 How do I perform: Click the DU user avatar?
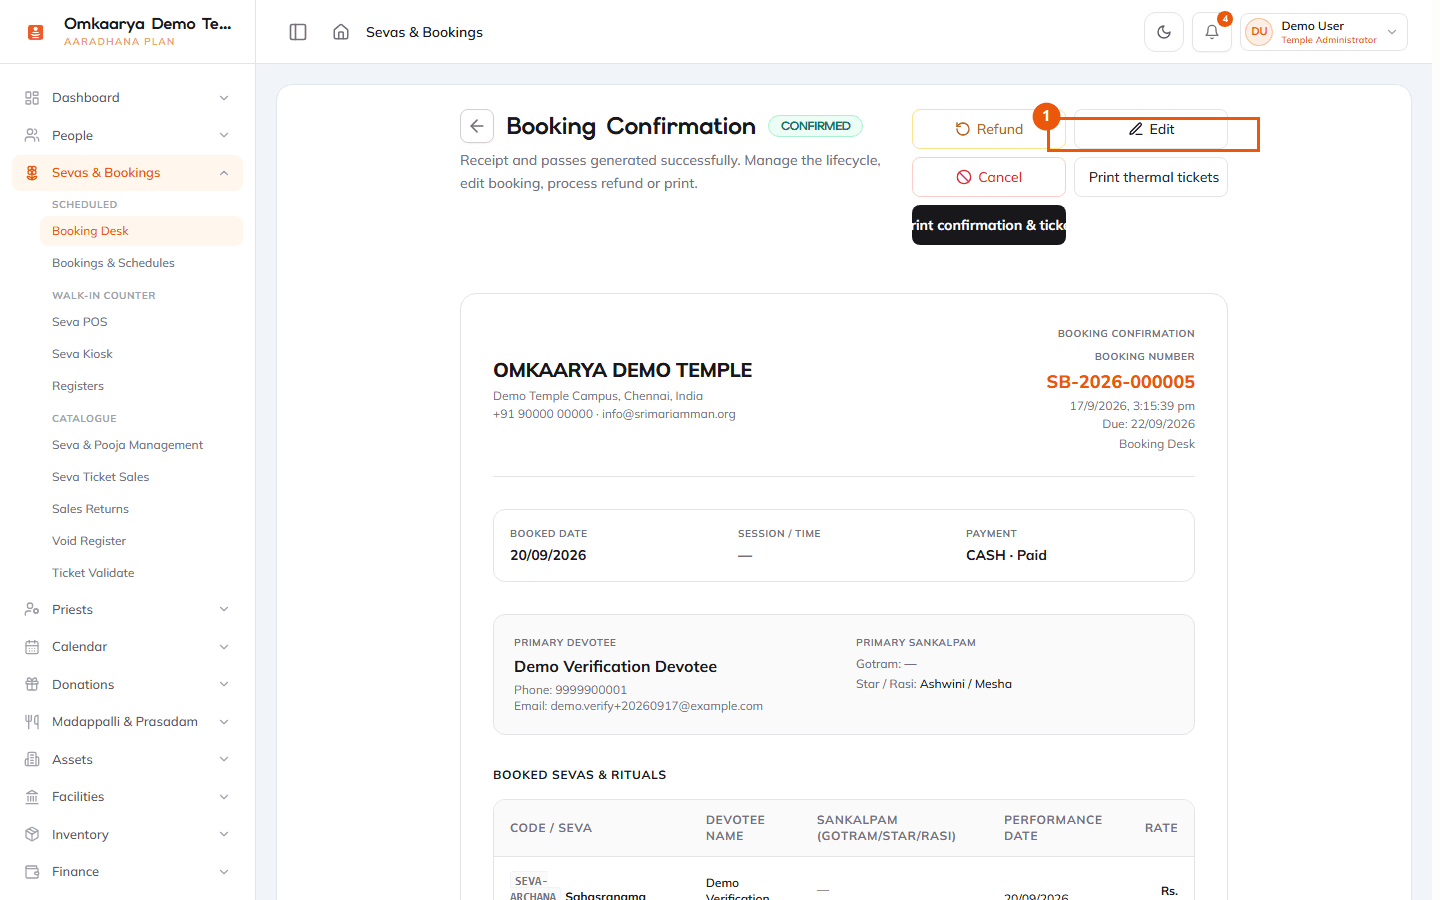[1259, 32]
